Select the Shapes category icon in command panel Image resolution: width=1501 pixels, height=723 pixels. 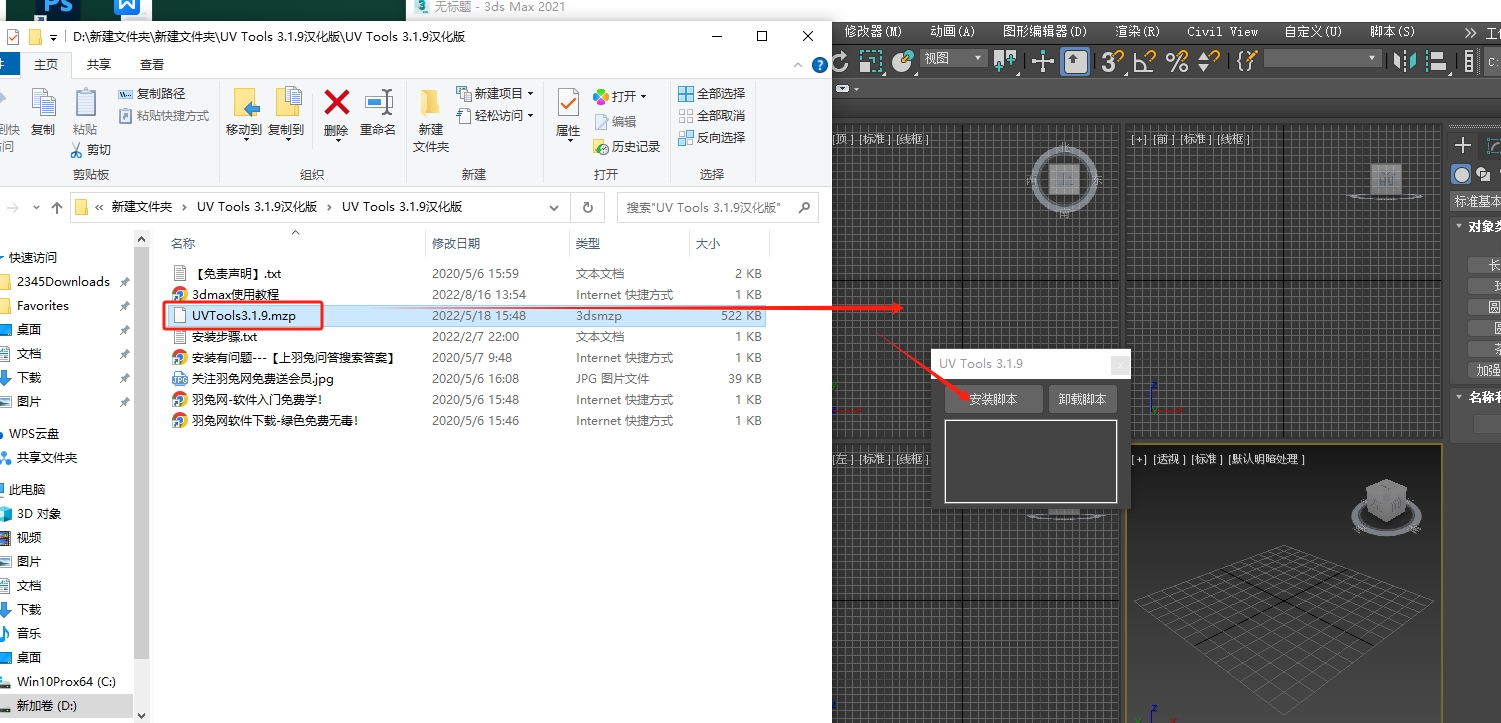[1483, 175]
